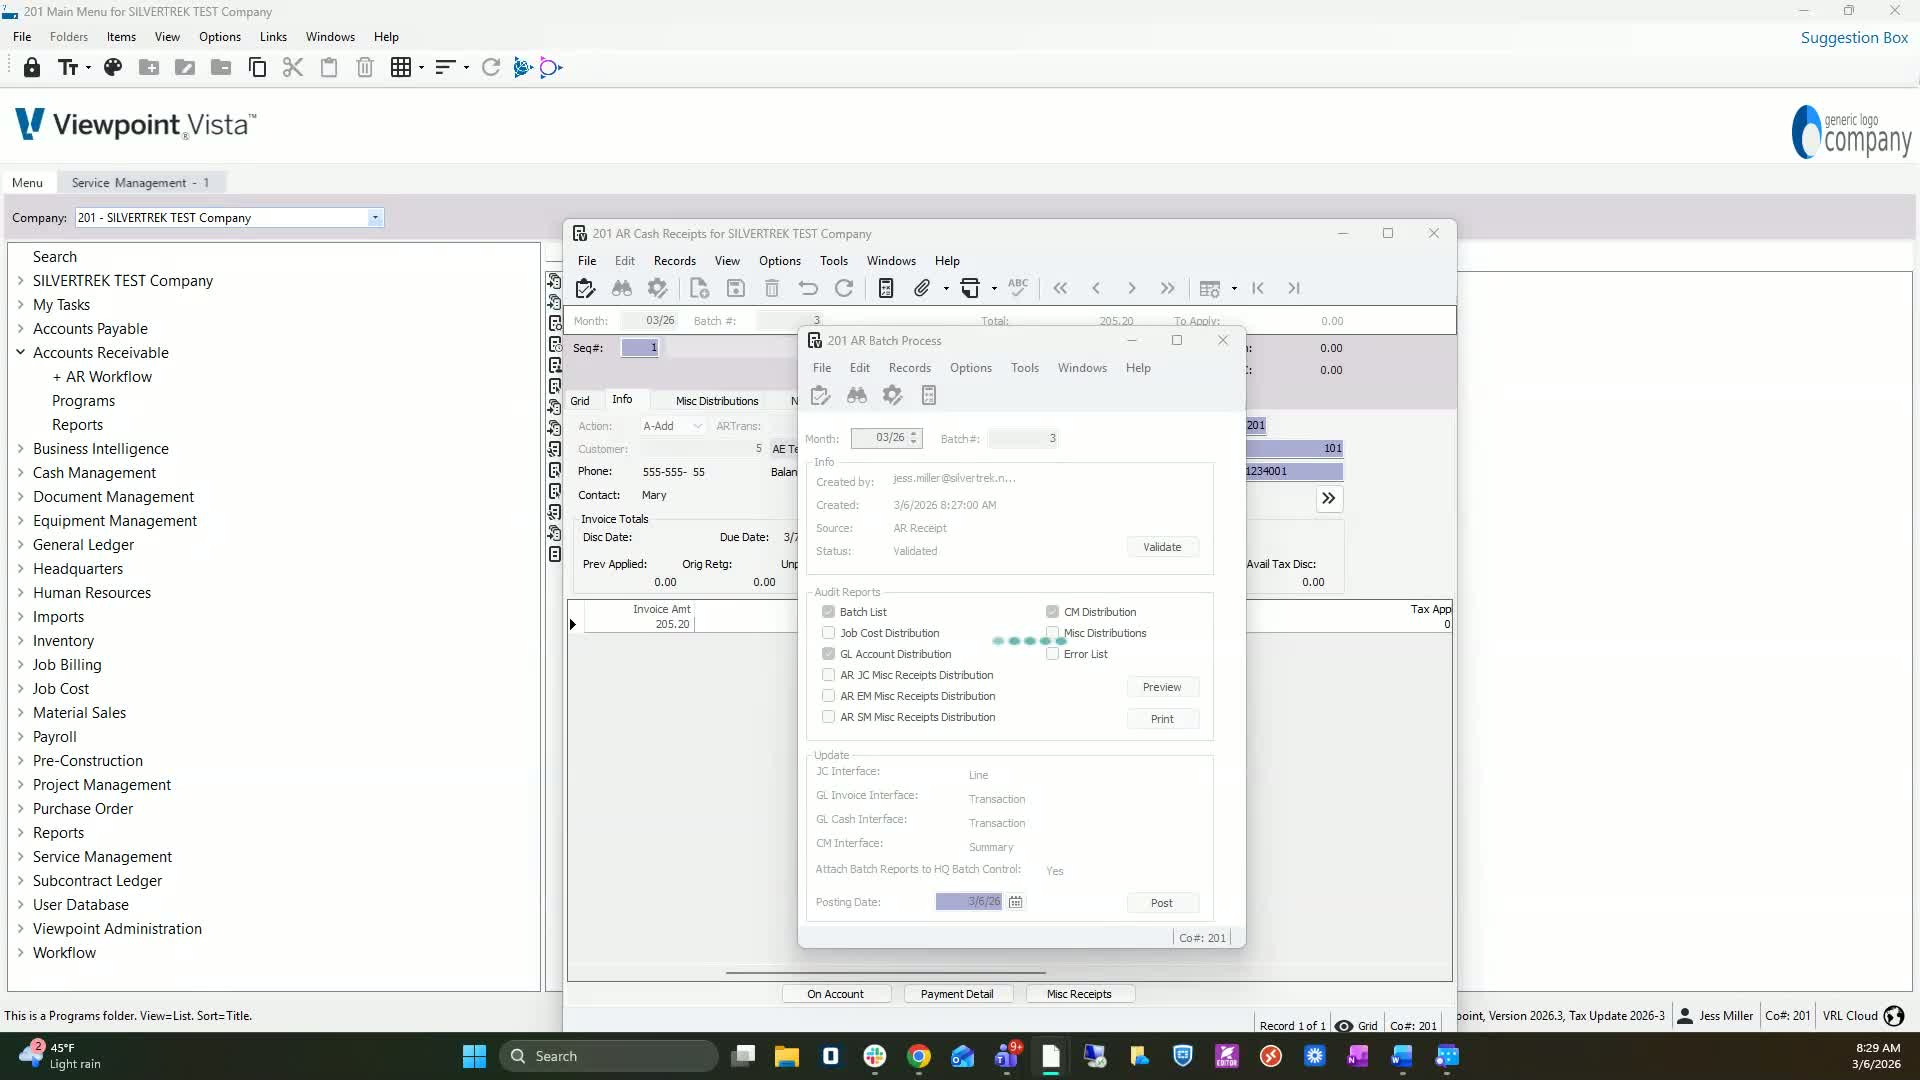Open the color palette theme icon
This screenshot has width=1920, height=1080.
(113, 68)
